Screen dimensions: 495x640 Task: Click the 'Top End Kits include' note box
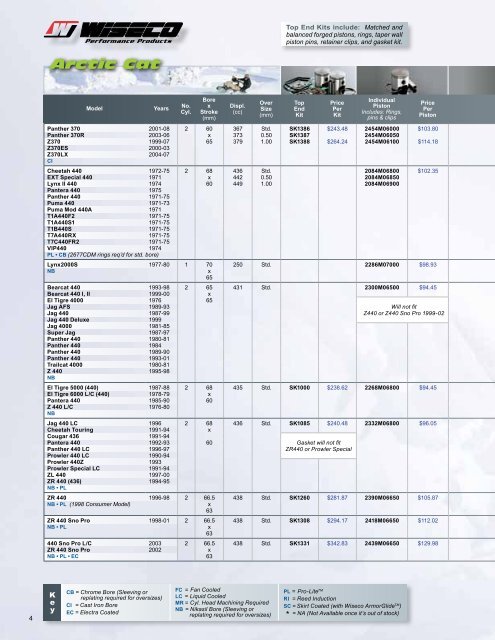pos(344,35)
